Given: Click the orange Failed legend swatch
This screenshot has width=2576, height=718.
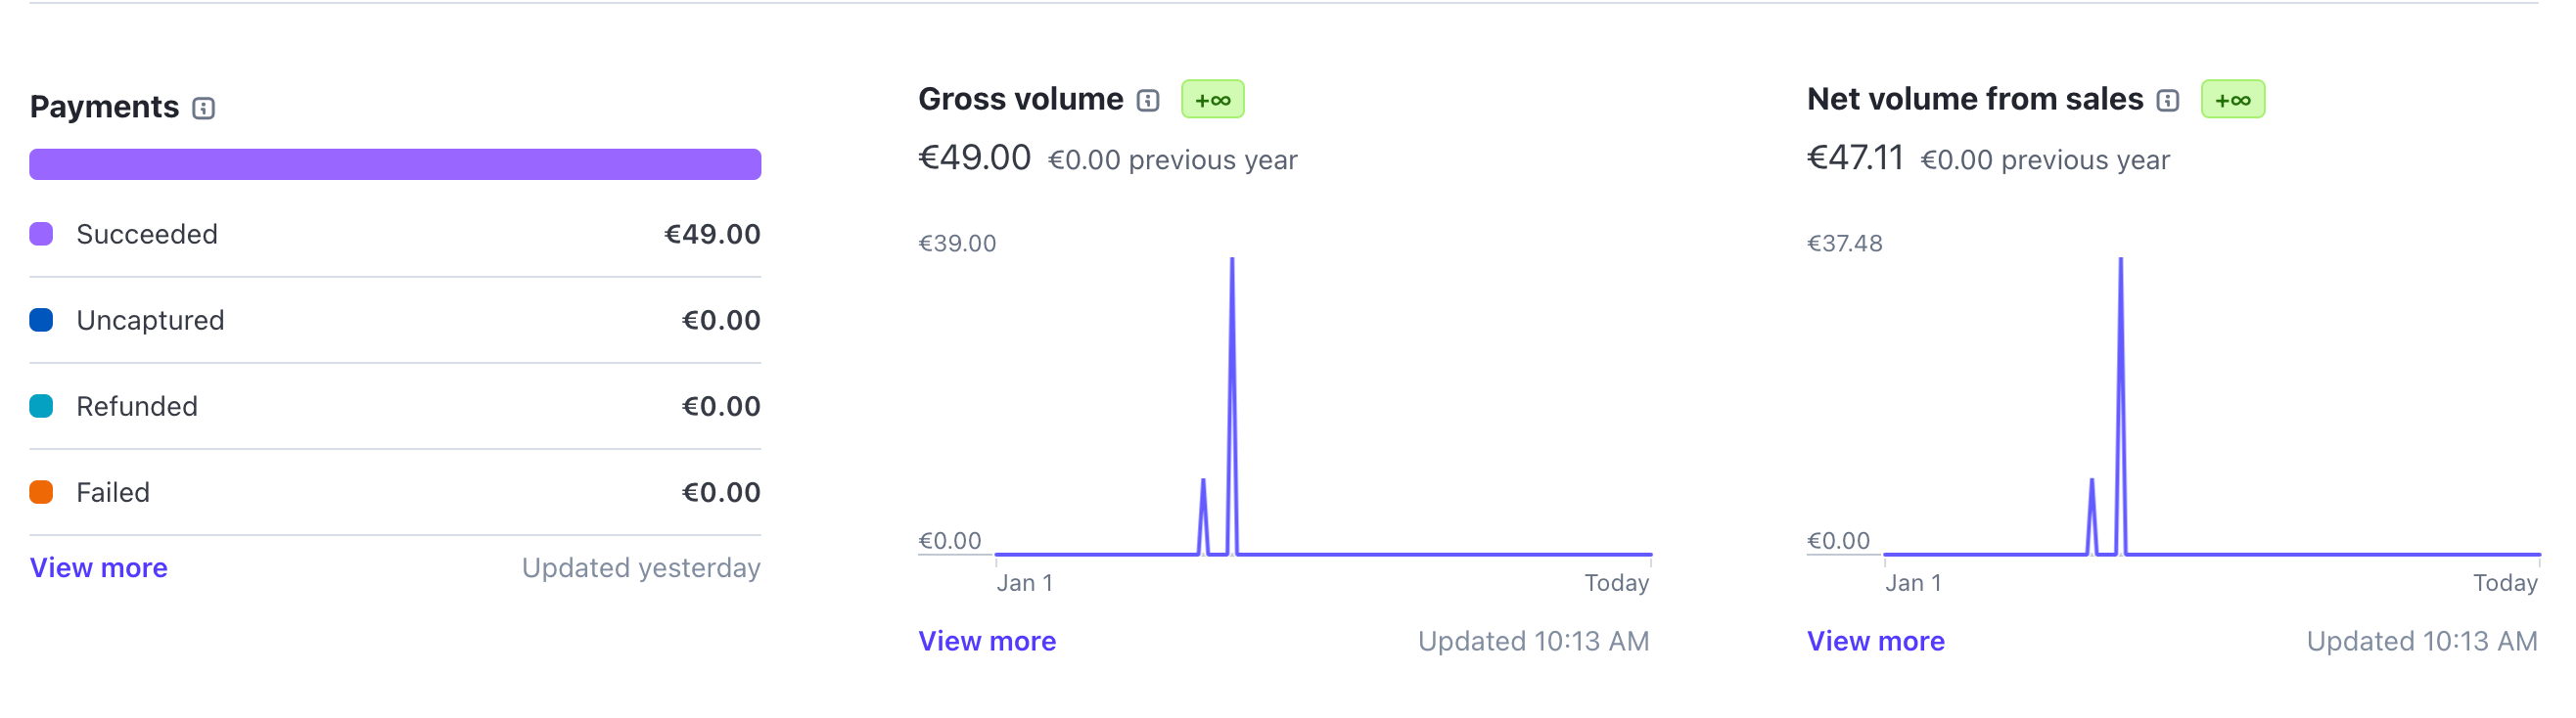Looking at the screenshot, I should tap(41, 492).
